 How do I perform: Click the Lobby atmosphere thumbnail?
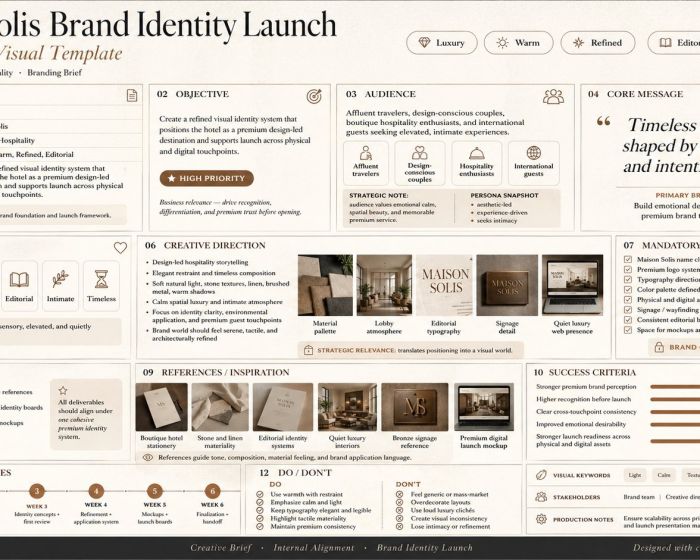tap(384, 285)
